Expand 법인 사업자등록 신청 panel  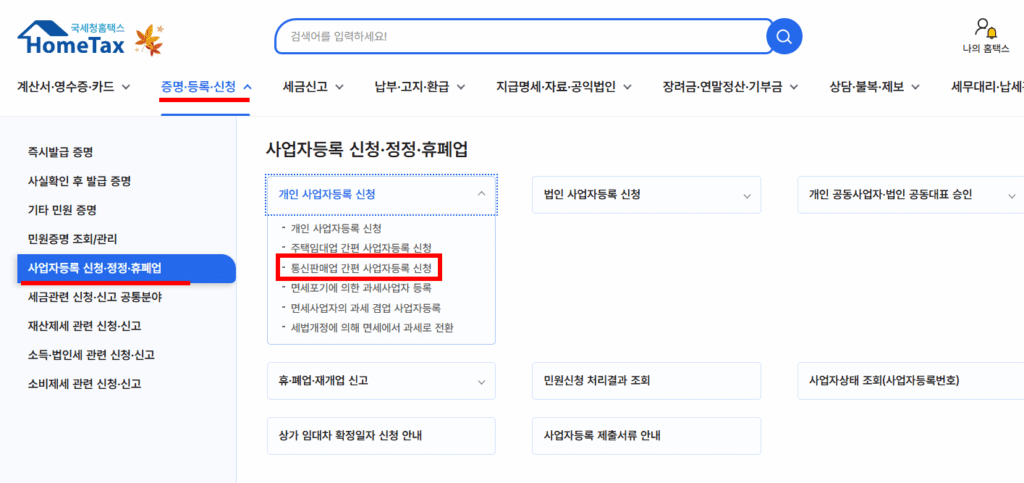tap(647, 195)
